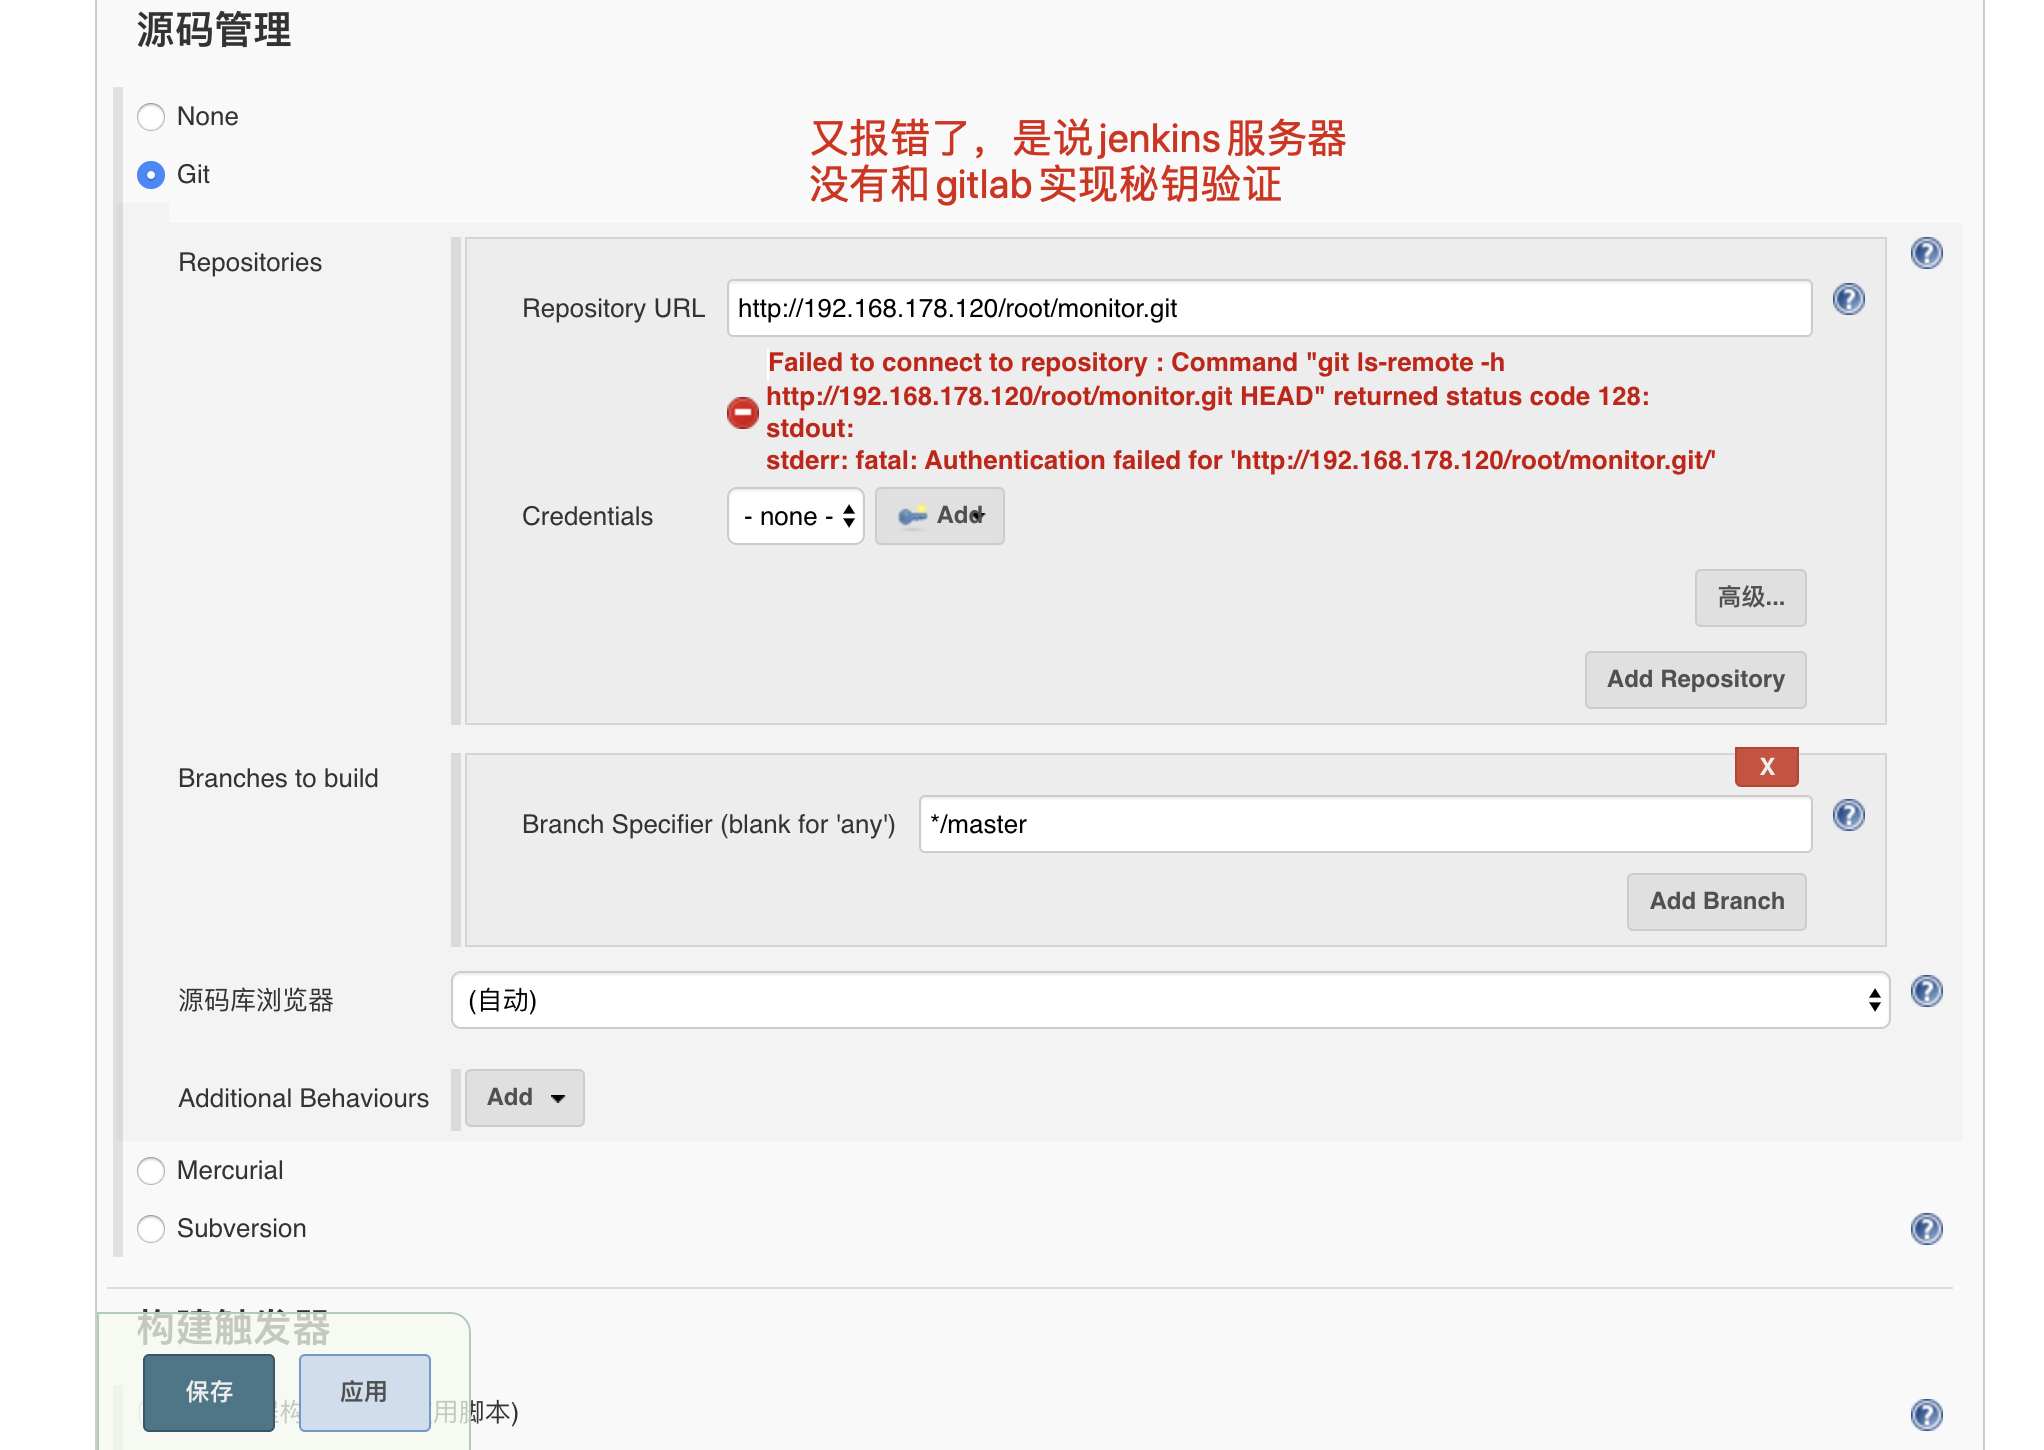Click the 源码管理 section heading

click(214, 30)
